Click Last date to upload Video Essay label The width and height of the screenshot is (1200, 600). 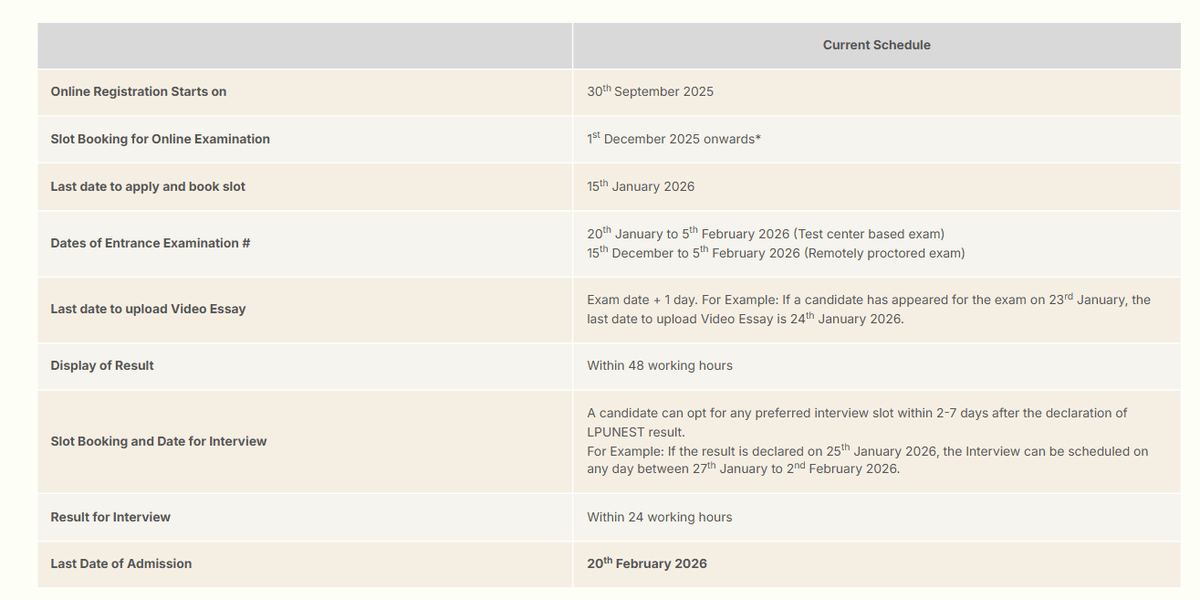148,309
